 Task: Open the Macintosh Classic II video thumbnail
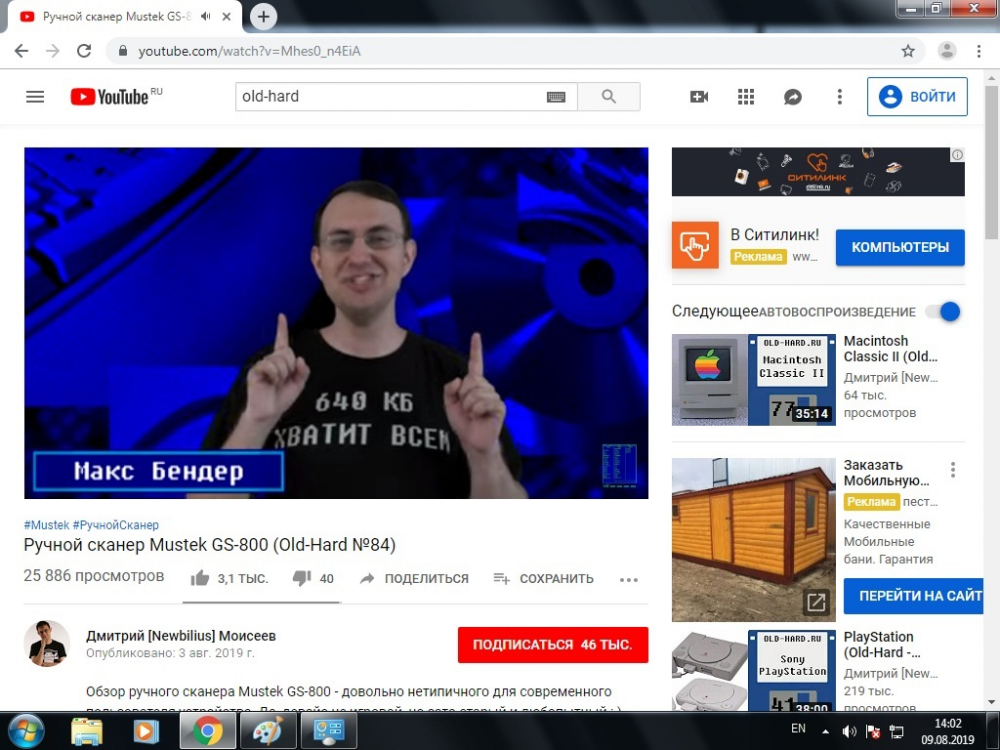point(753,380)
